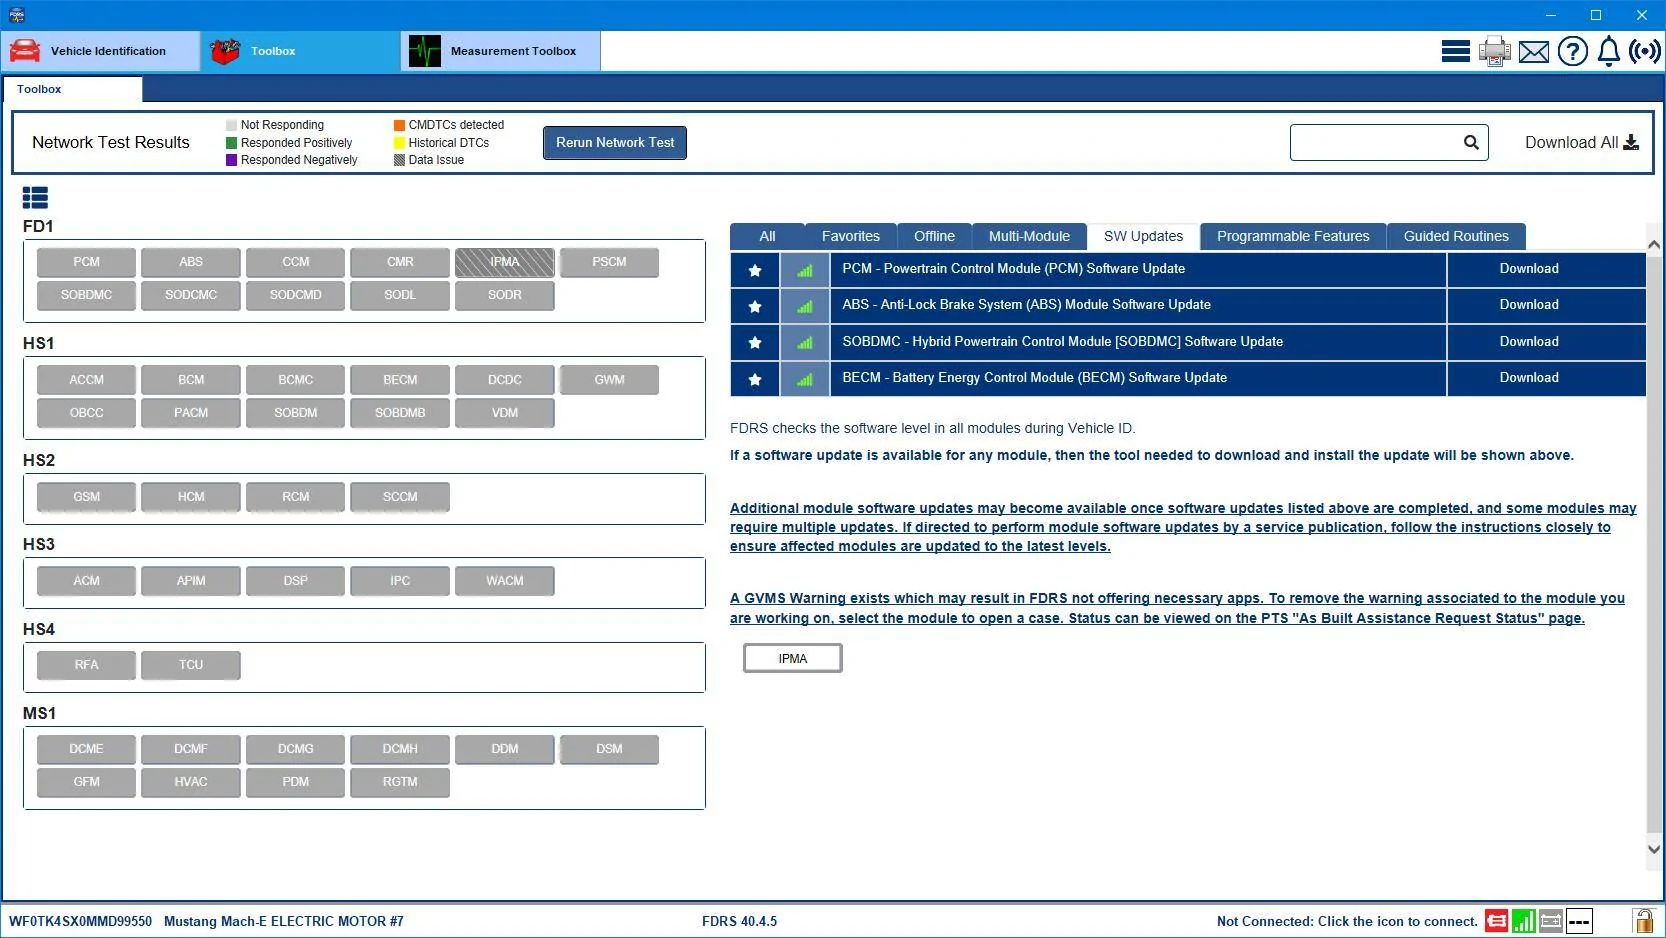Click the green signal bars status icon
The image size is (1666, 938).
1524,921
